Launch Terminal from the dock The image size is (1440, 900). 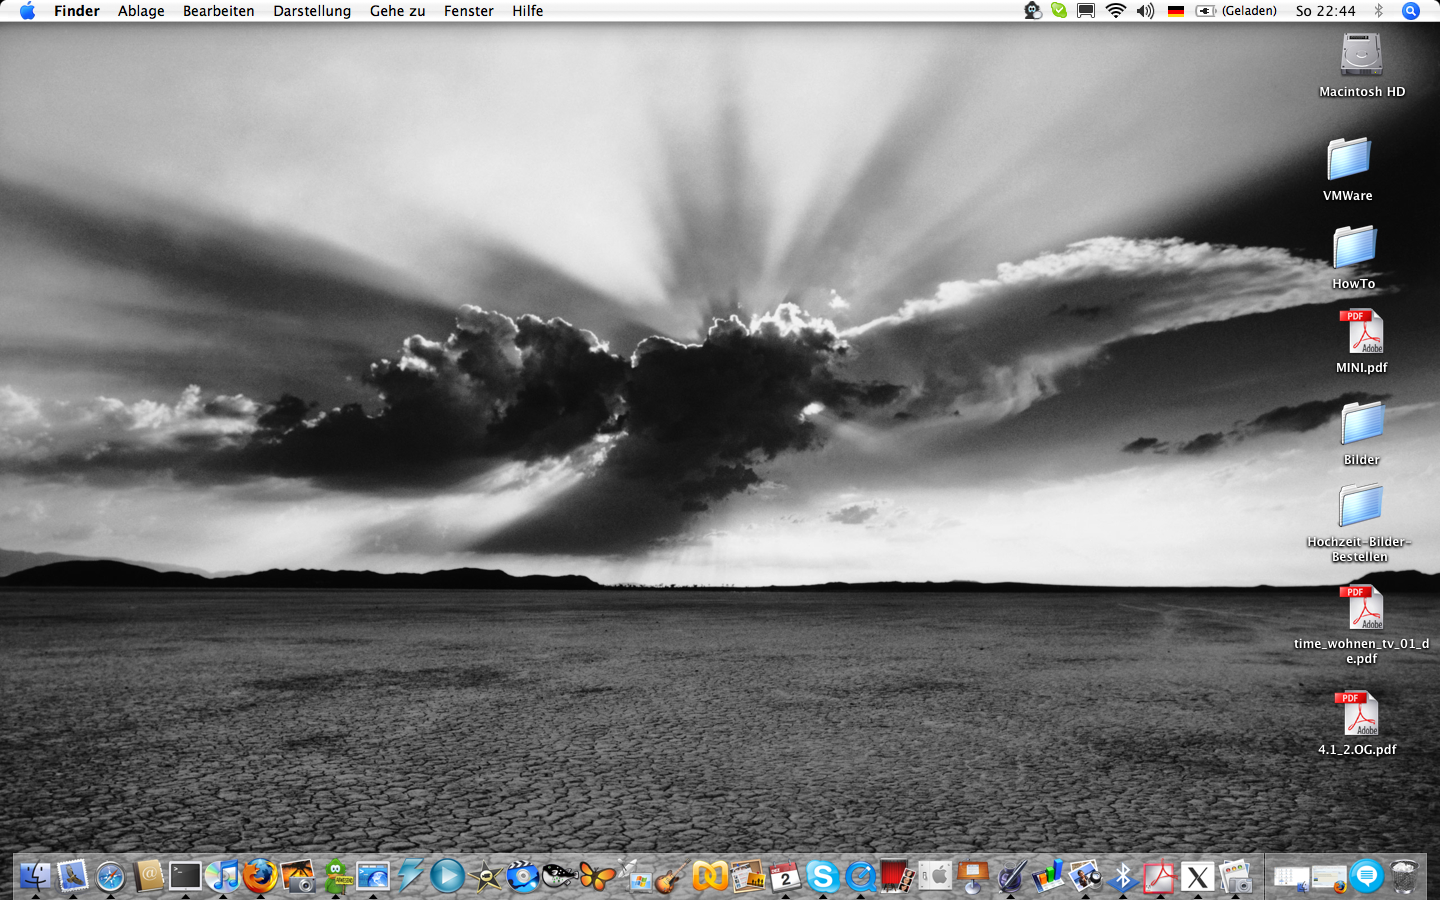click(x=185, y=877)
